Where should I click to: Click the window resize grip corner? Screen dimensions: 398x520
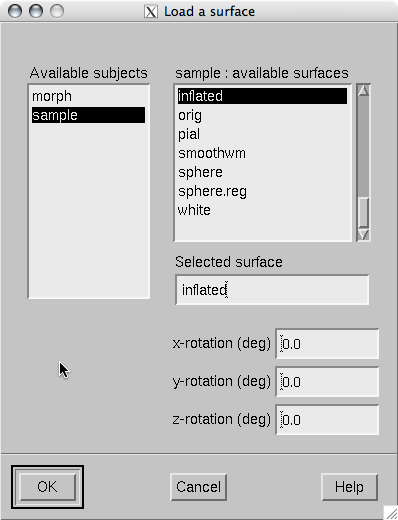391,513
